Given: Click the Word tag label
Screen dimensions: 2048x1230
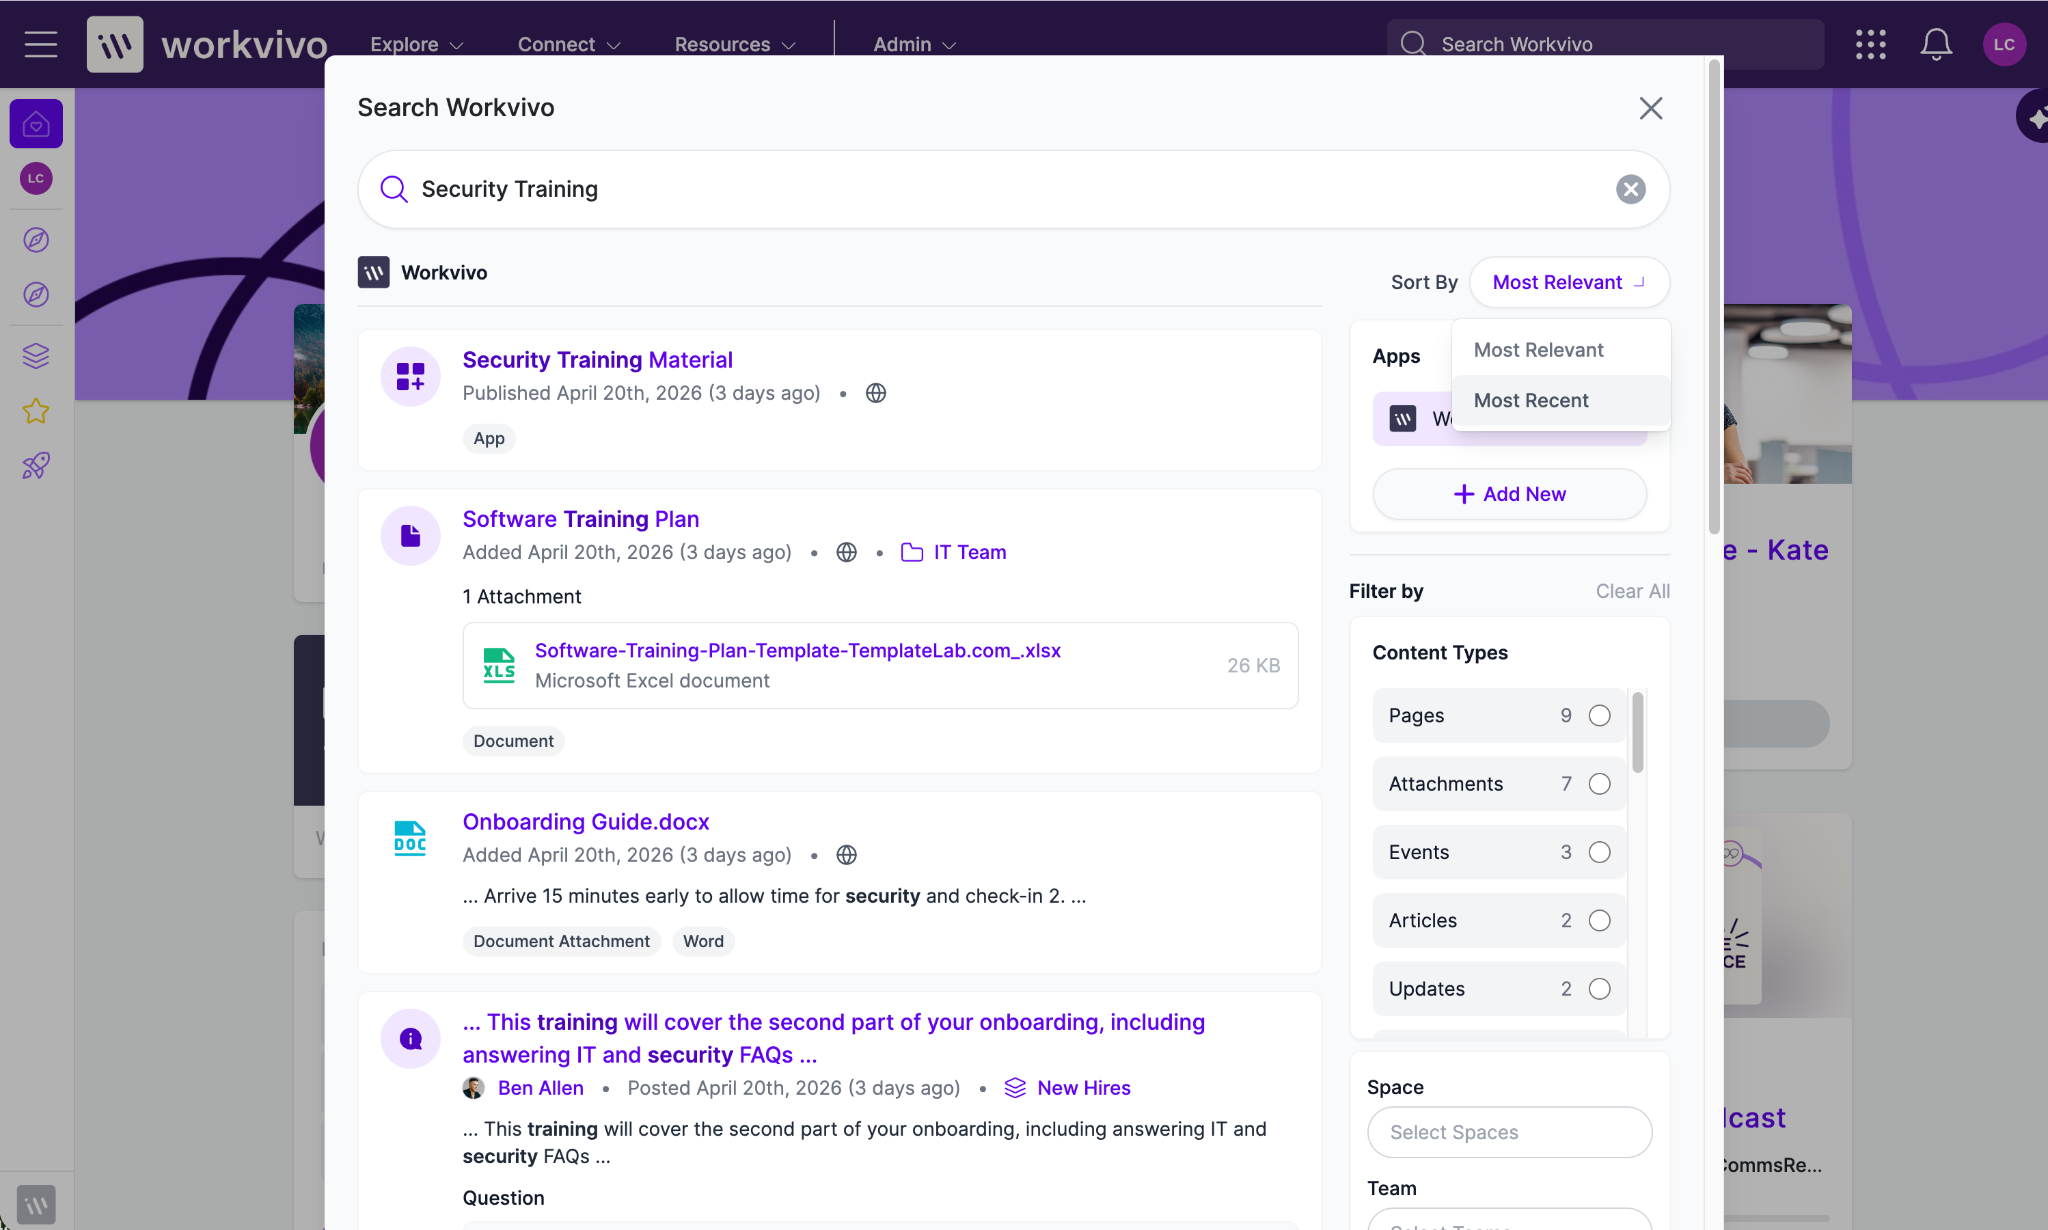Looking at the screenshot, I should 703,941.
